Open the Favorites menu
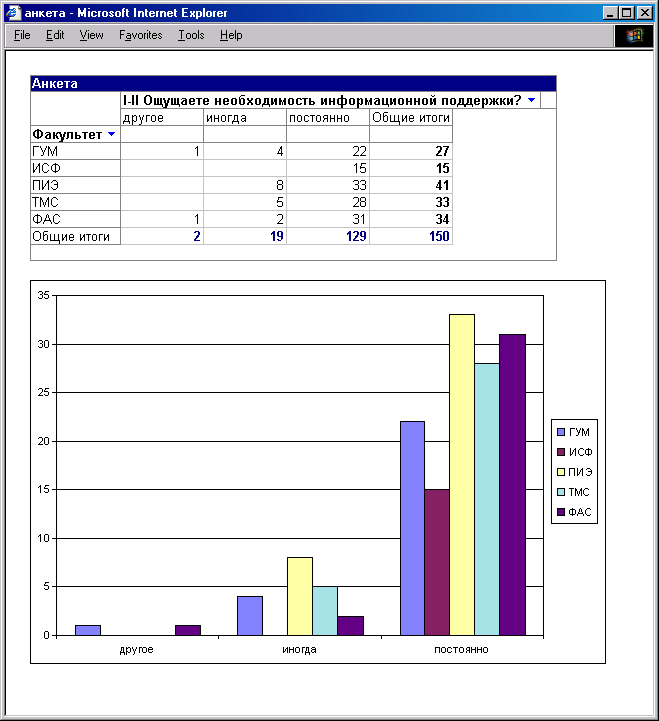 click(141, 35)
